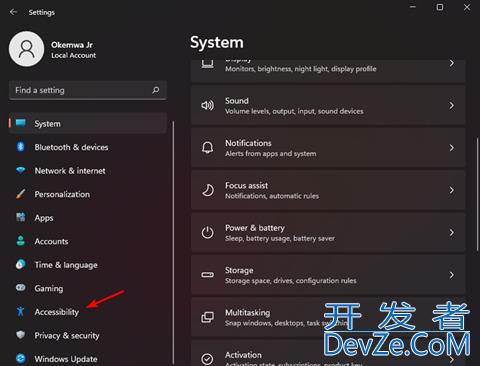The width and height of the screenshot is (480, 366).
Task: Expand the Notifications chevron arrow
Action: [452, 148]
